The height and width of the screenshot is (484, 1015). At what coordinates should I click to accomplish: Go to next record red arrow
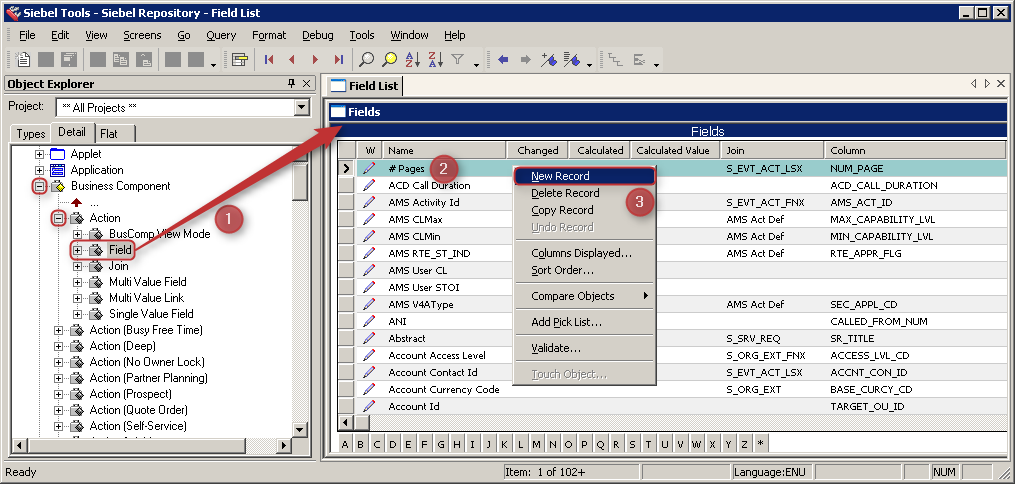(x=315, y=60)
